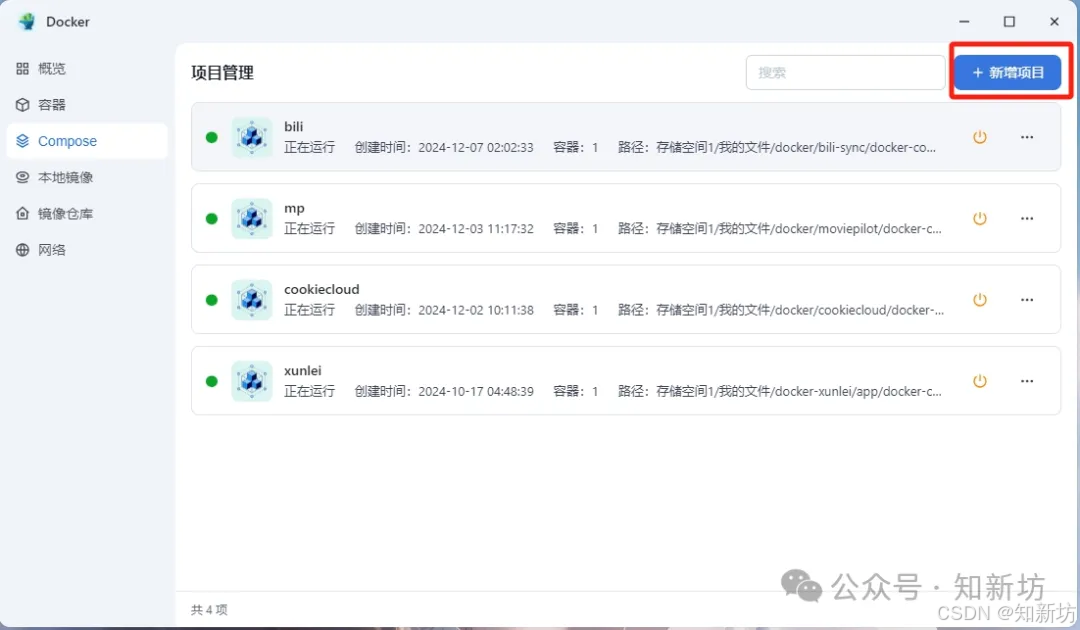The width and height of the screenshot is (1080, 630).
Task: Focus the 搜索 search field
Action: pos(845,72)
